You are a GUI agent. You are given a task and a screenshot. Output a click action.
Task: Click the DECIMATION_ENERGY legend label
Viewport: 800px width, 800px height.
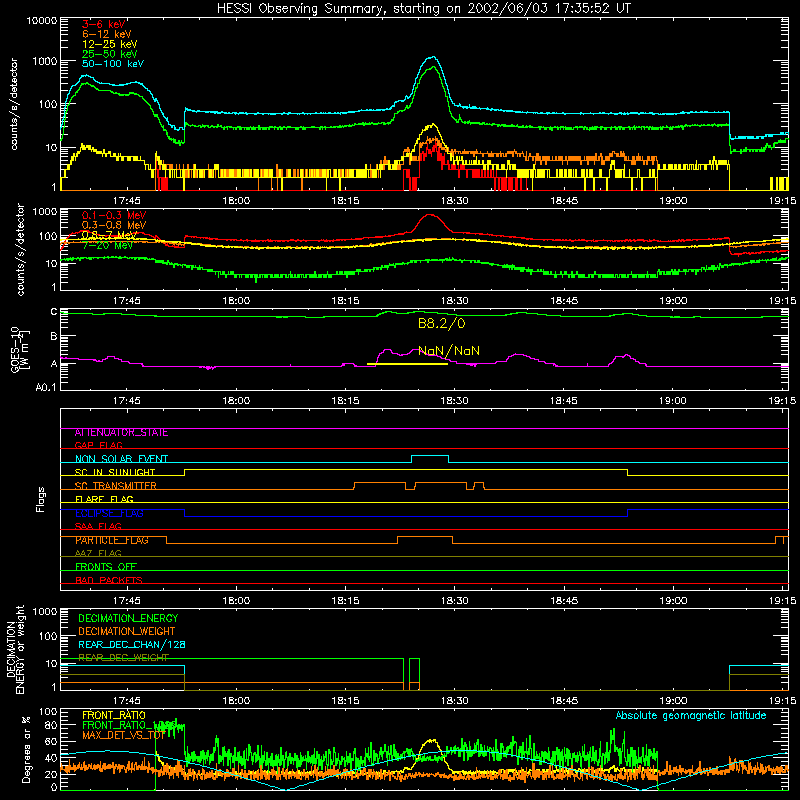[128, 618]
